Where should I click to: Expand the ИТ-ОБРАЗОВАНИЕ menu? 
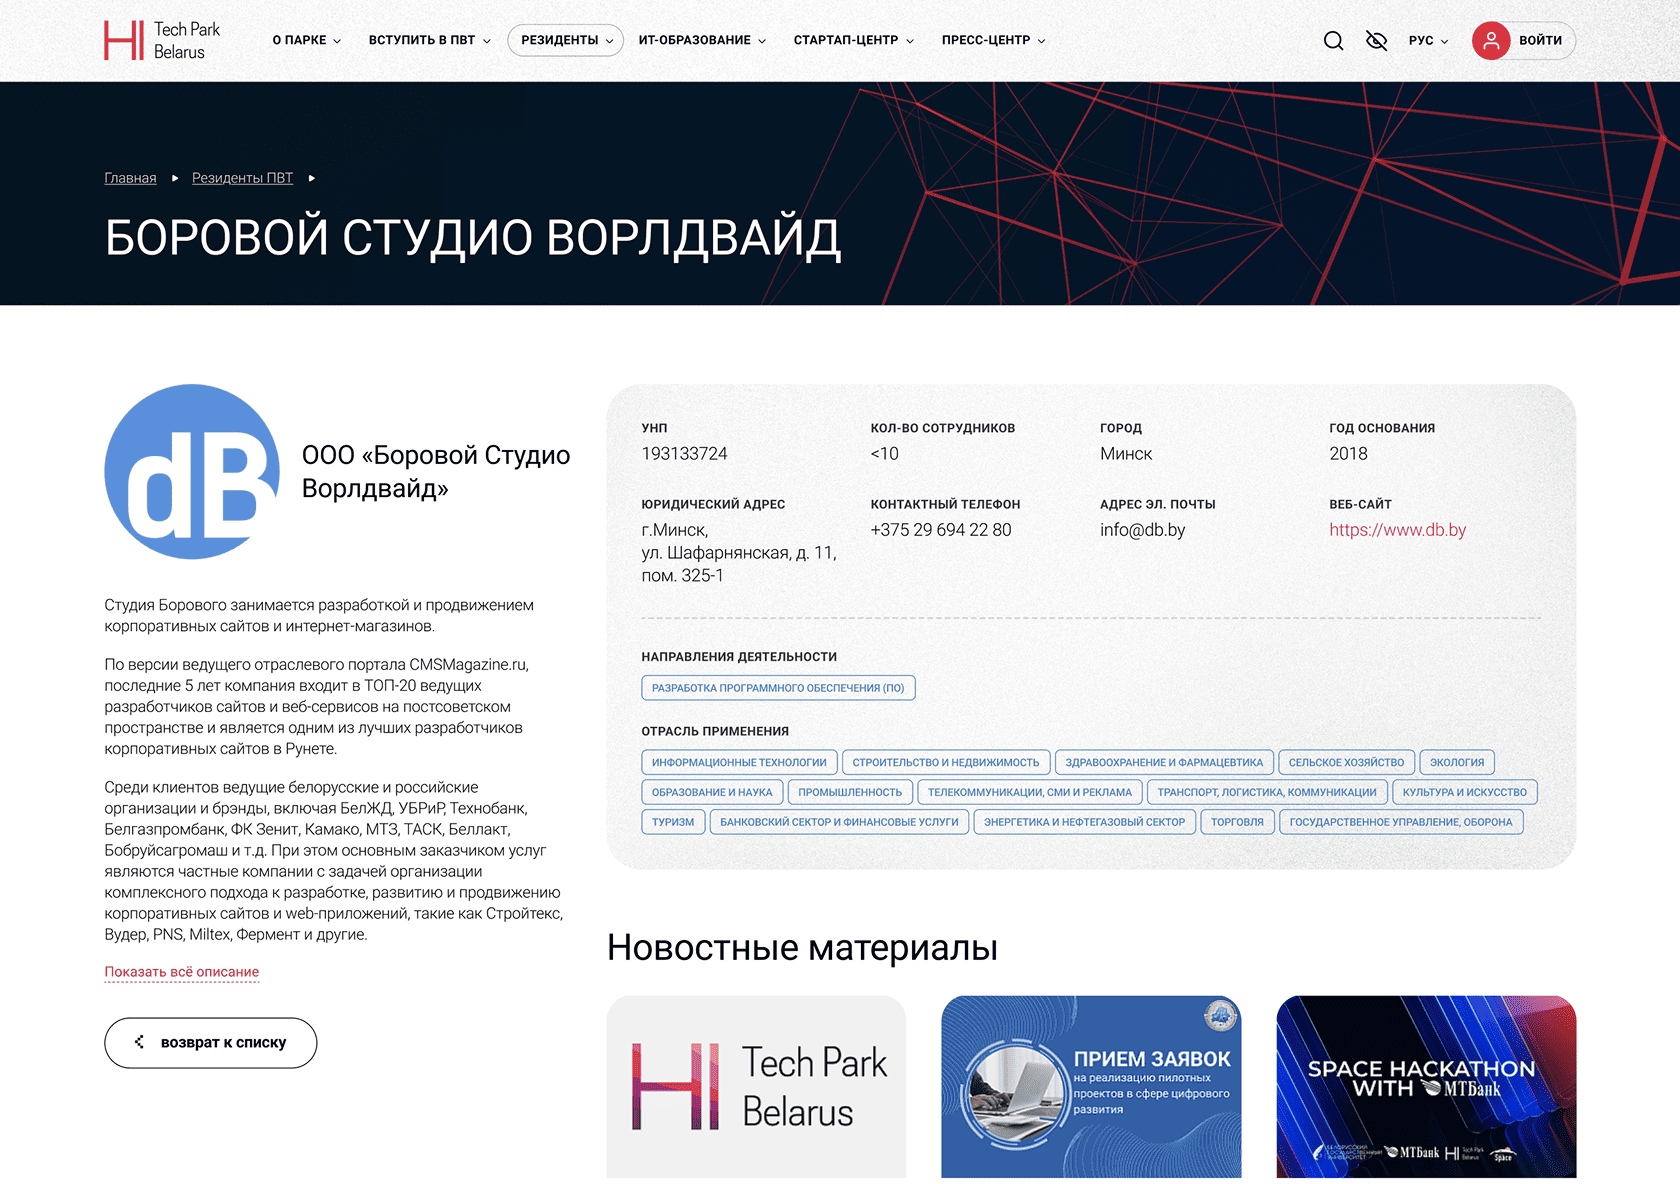pos(702,41)
